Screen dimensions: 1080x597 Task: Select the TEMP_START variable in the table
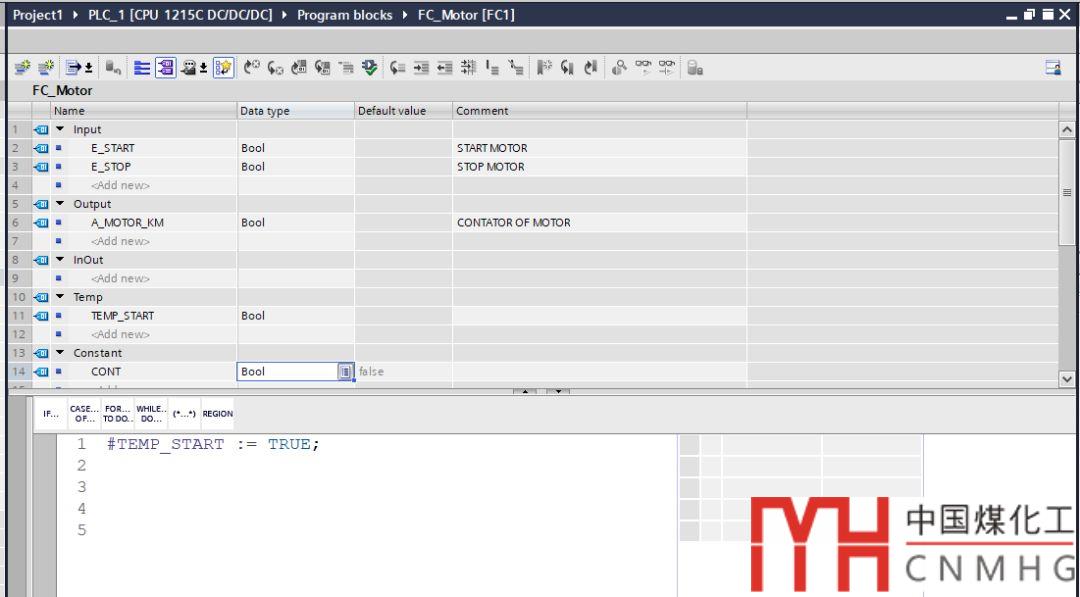123,315
